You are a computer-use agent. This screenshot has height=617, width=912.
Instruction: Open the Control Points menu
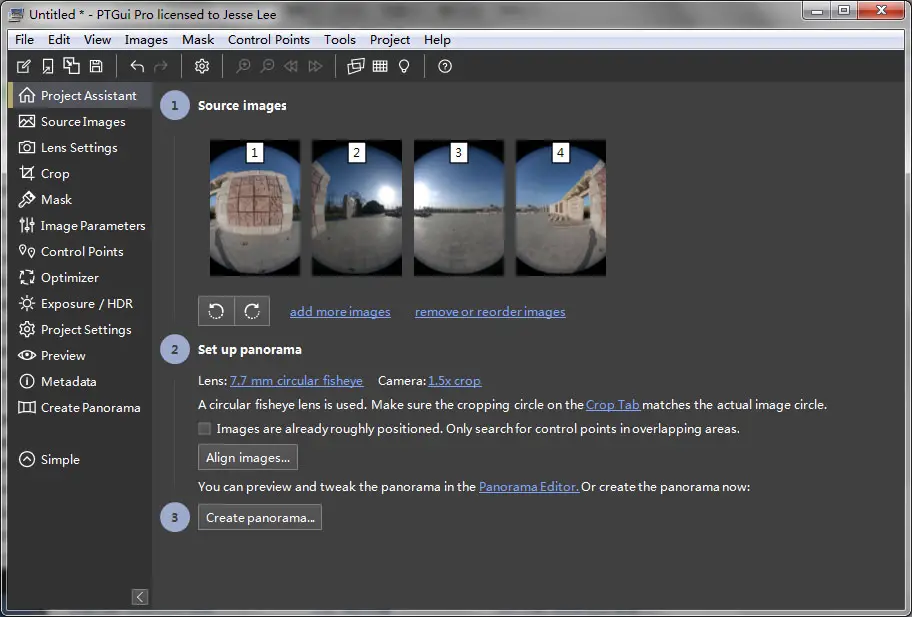click(268, 40)
